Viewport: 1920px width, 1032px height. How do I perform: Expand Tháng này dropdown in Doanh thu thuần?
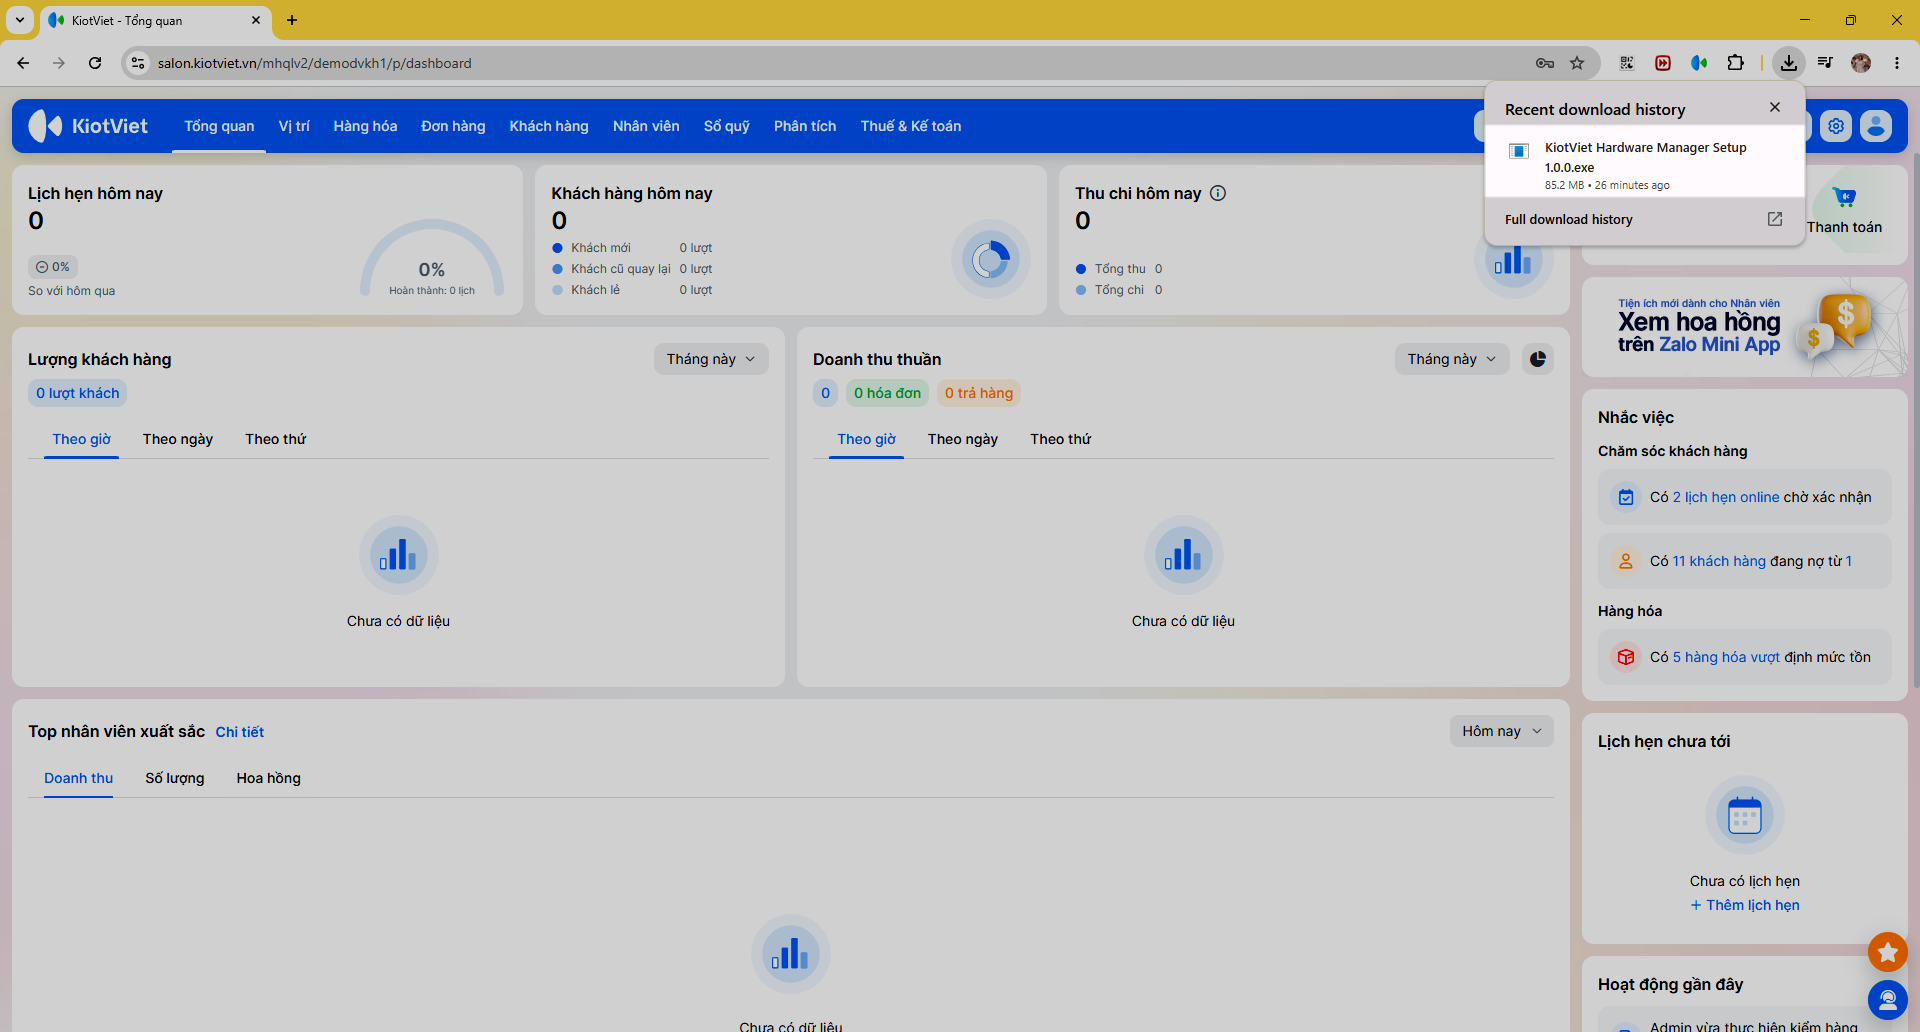pos(1452,359)
